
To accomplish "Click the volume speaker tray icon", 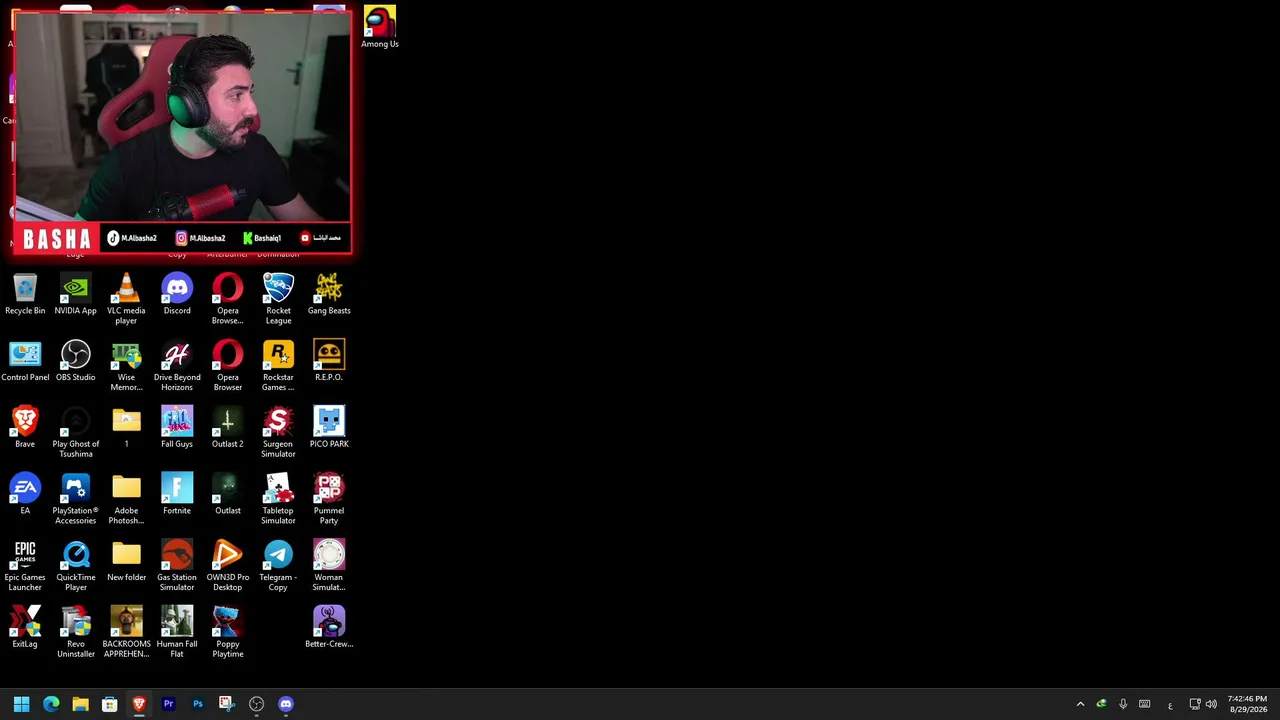I will tap(1211, 704).
